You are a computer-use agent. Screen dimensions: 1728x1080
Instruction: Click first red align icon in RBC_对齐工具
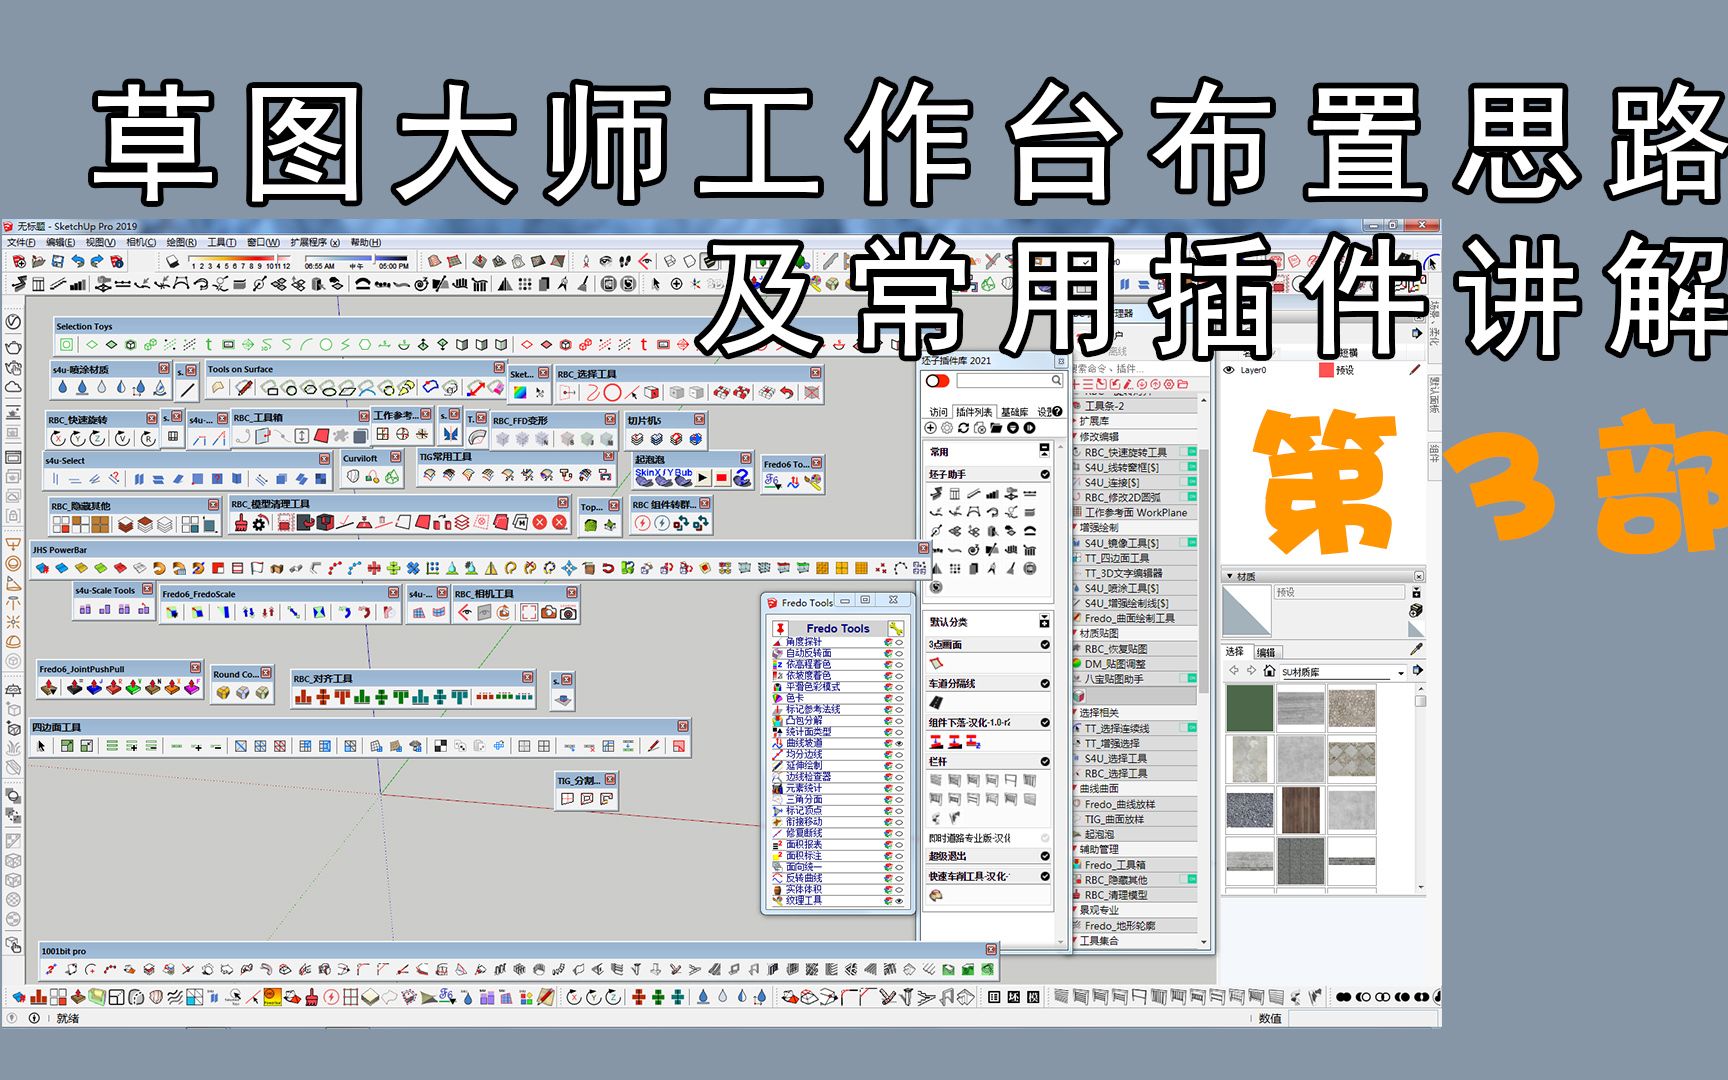pos(303,697)
